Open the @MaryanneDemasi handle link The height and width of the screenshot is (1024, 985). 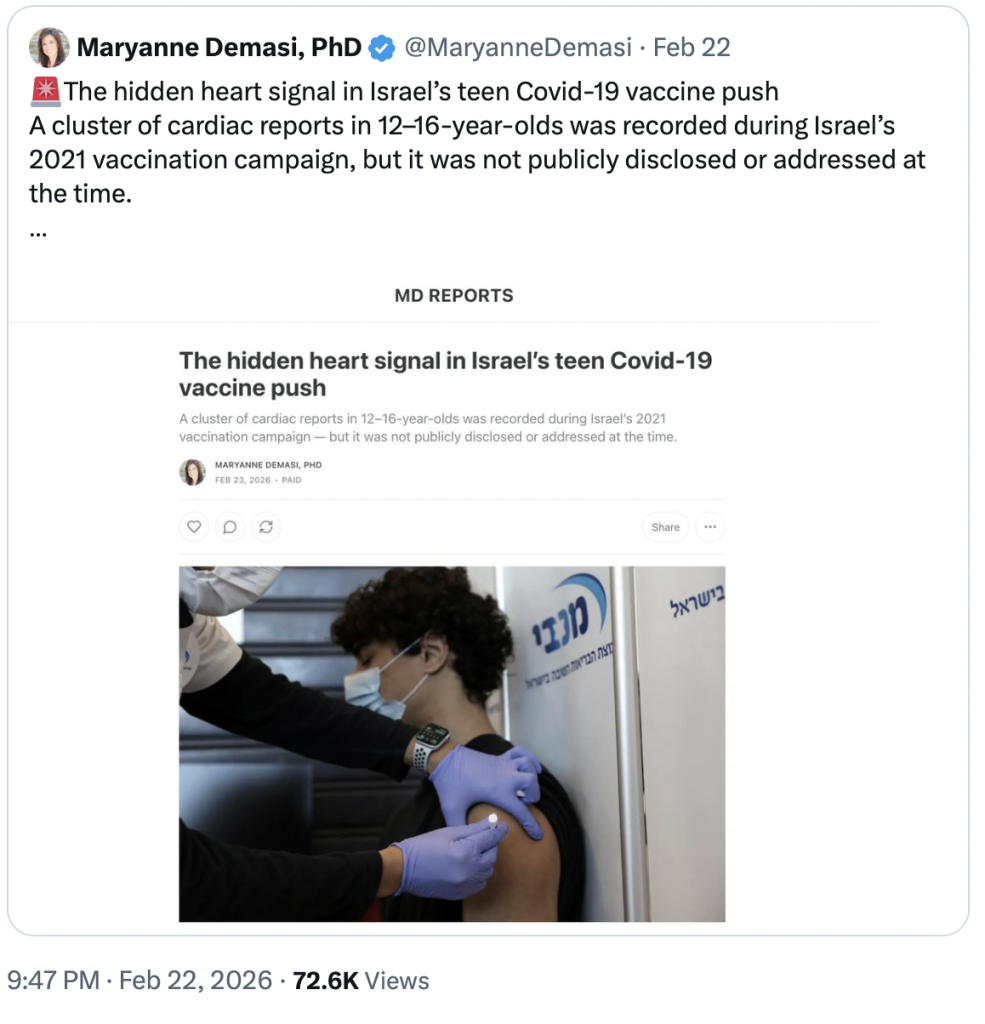point(517,47)
